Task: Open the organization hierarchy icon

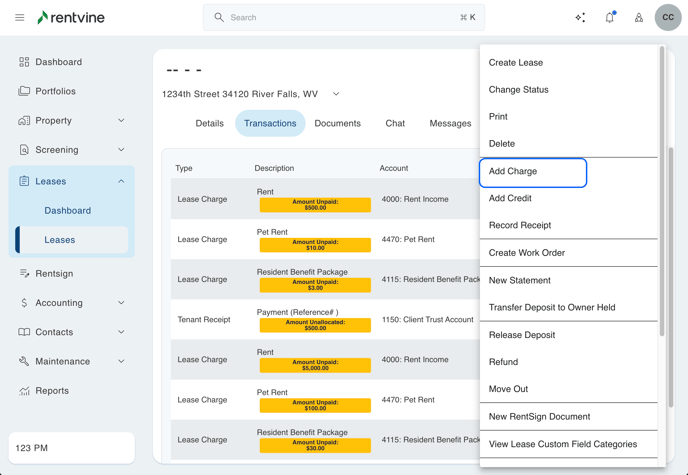Action: click(x=638, y=18)
